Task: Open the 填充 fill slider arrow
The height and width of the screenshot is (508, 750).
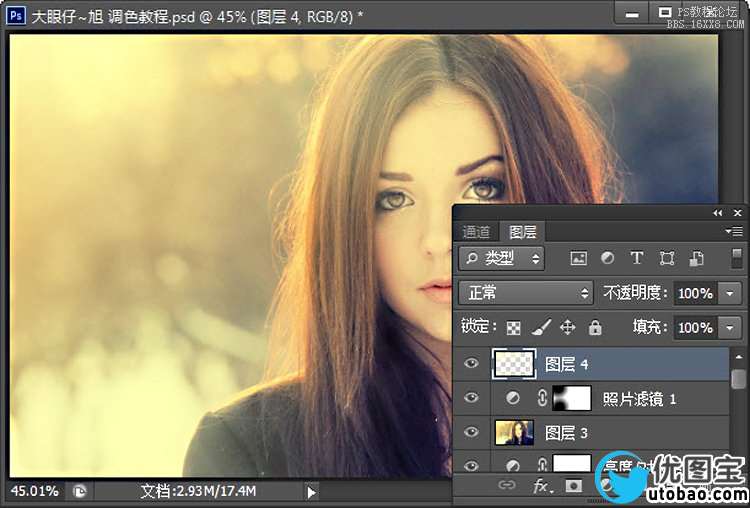Action: coord(730,328)
